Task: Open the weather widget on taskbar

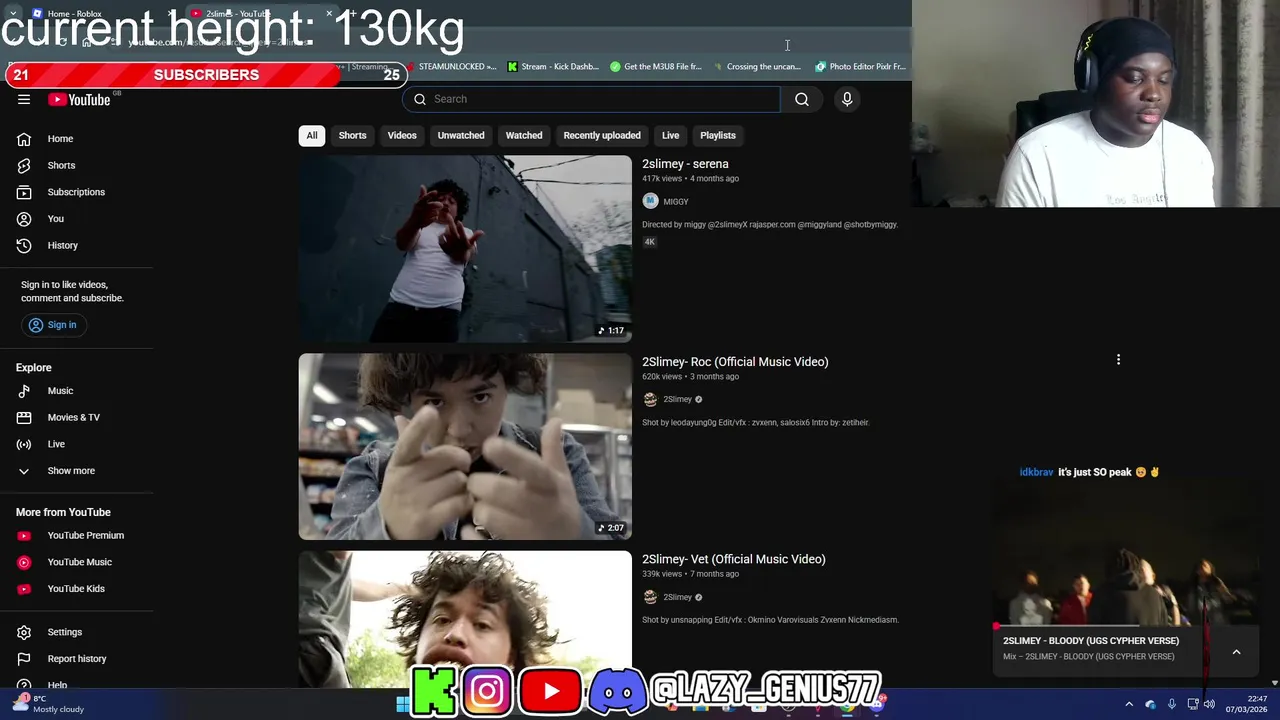Action: (50, 704)
